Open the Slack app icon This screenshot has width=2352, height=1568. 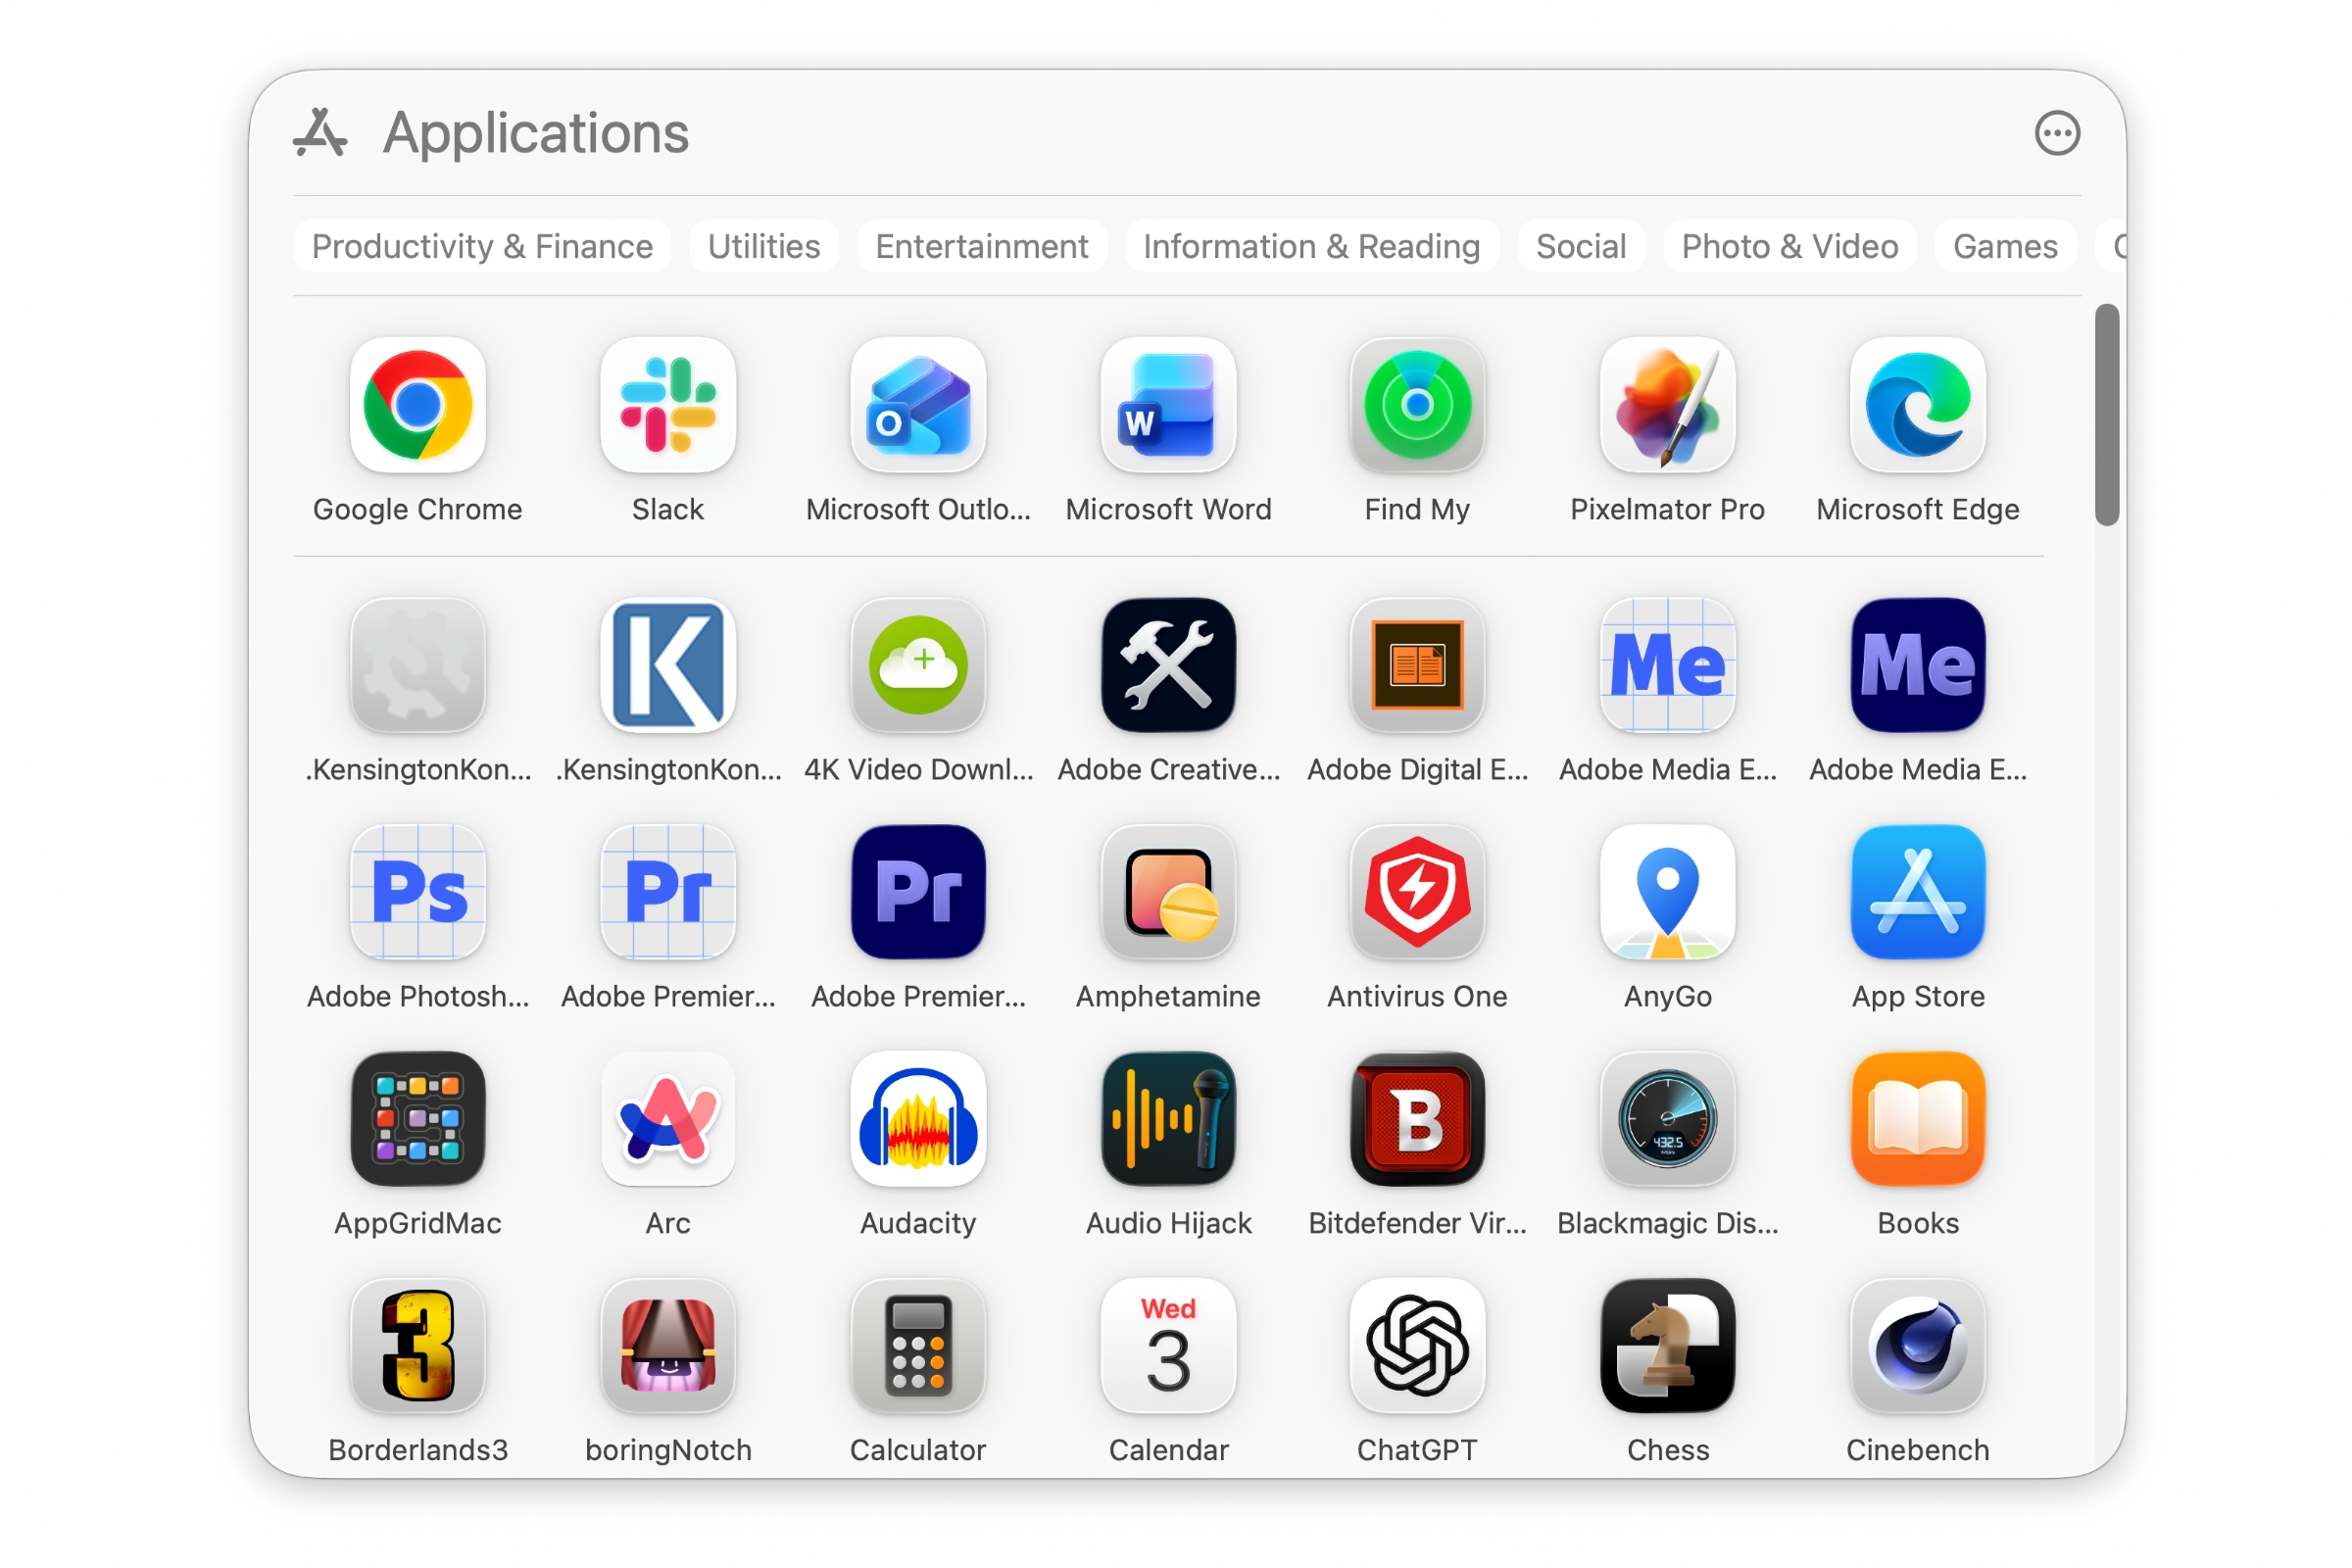point(668,405)
